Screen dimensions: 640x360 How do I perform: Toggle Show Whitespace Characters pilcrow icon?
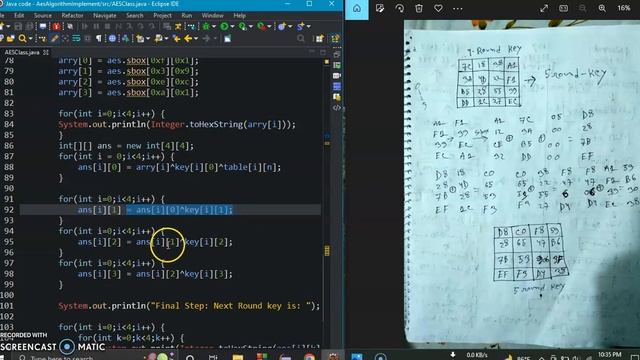point(98,38)
